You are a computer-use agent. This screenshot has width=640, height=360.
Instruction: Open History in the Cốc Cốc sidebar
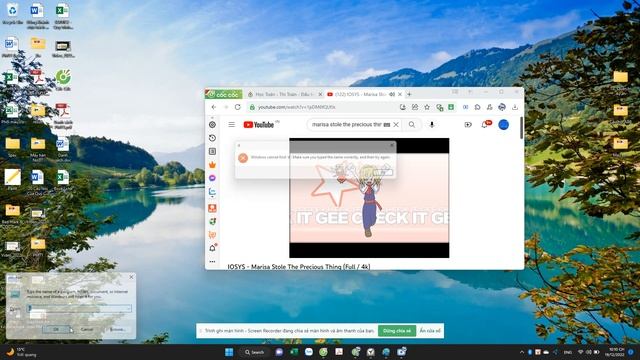pos(212,138)
